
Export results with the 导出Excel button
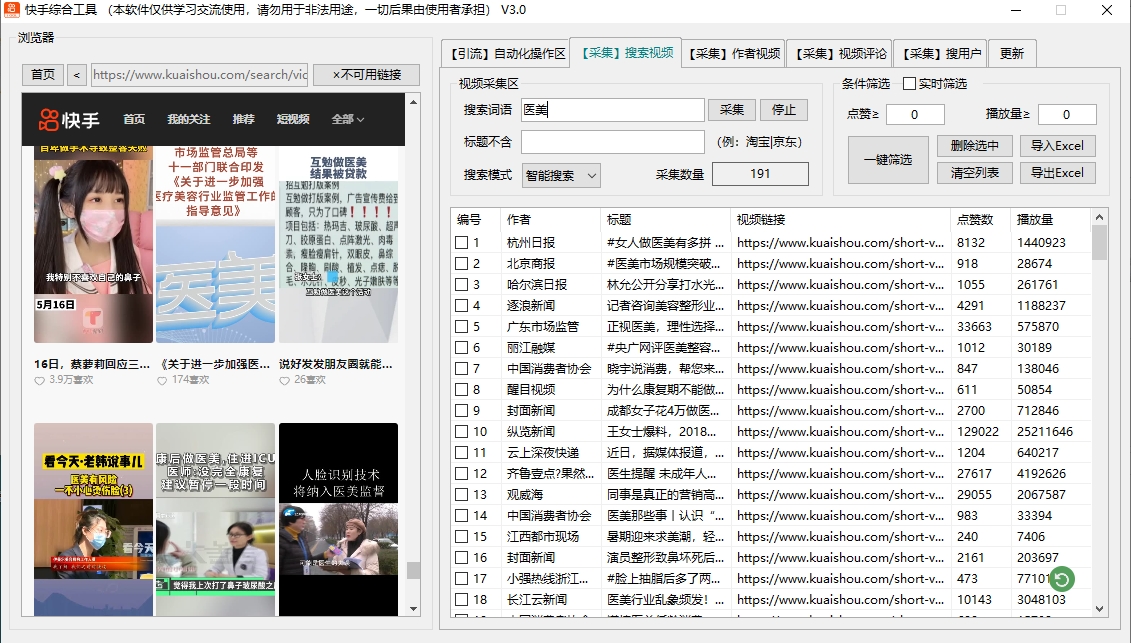(x=1057, y=172)
